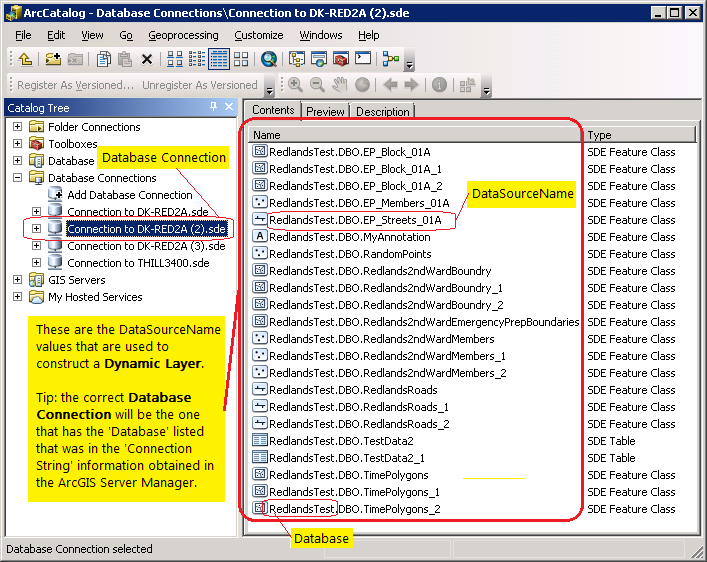Open the ModelBuilder window icon
Viewport: 707px width, 562px height.
point(391,59)
